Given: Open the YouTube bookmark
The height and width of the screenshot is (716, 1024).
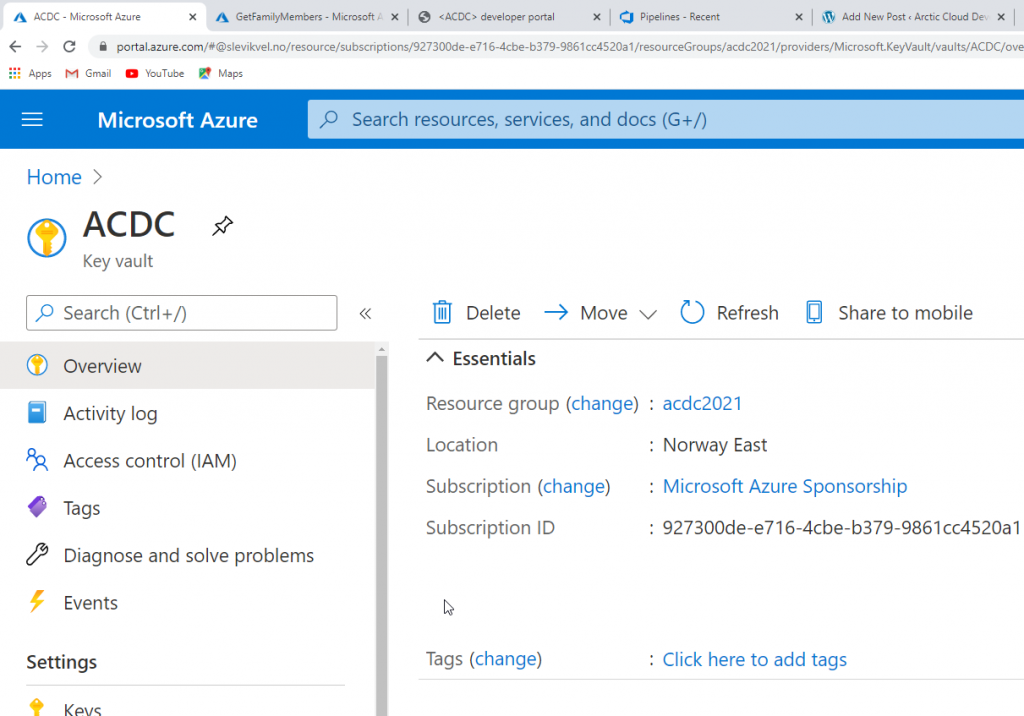Looking at the screenshot, I should coord(155,73).
